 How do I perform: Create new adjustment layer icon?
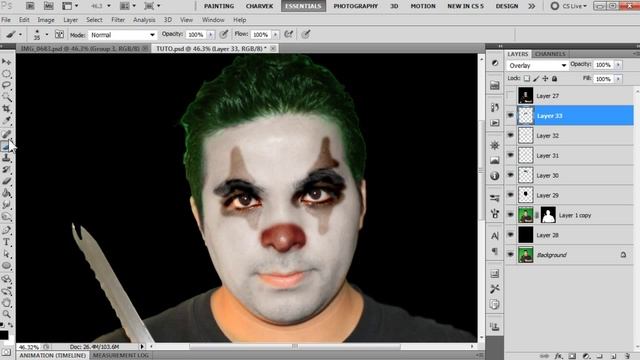pyautogui.click(x=586, y=356)
